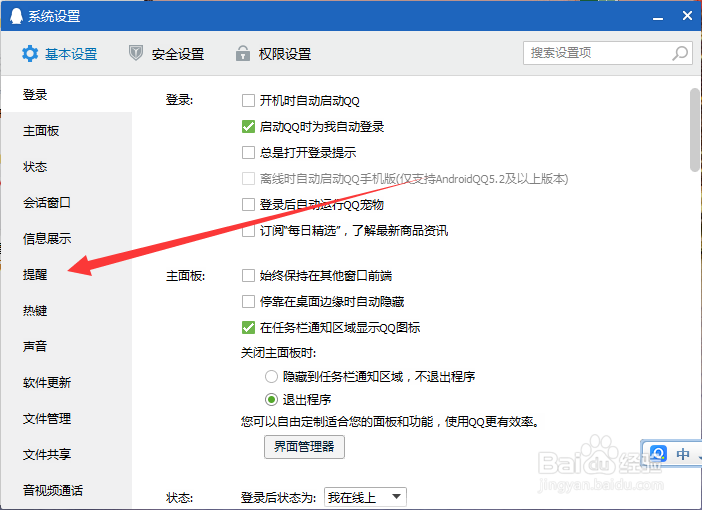Viewport: 702px width, 510px height.
Task: Open 会话窗口 sidebar section
Action: (x=66, y=203)
